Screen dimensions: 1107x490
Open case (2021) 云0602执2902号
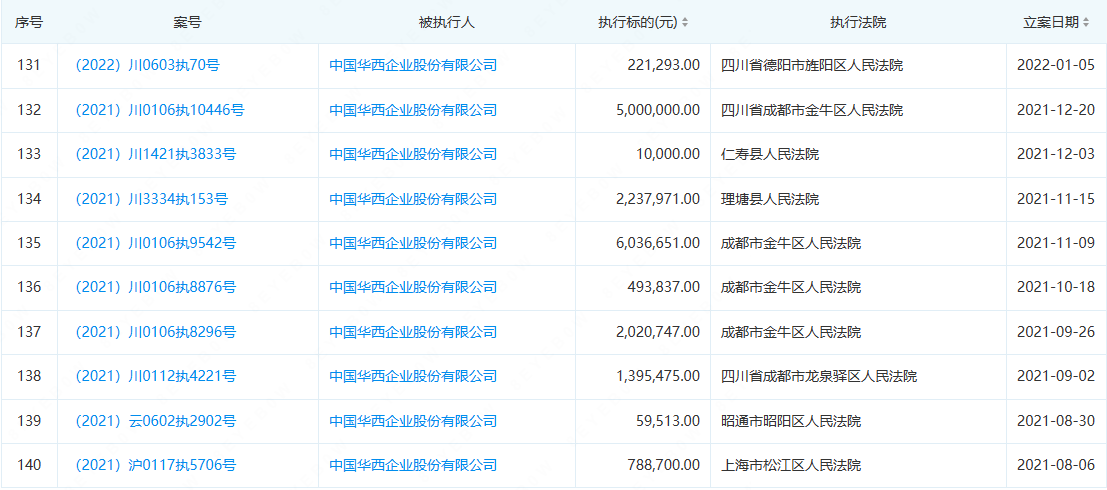click(155, 421)
